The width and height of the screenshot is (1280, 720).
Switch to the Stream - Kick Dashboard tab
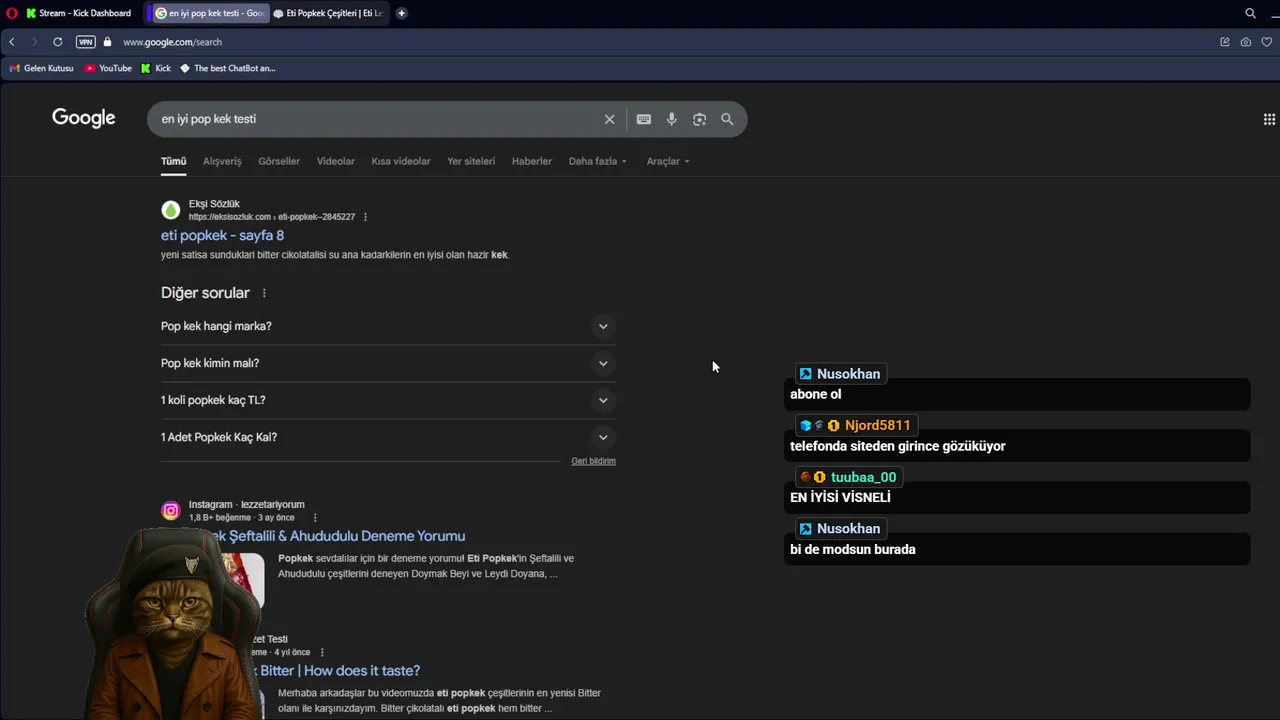79,13
